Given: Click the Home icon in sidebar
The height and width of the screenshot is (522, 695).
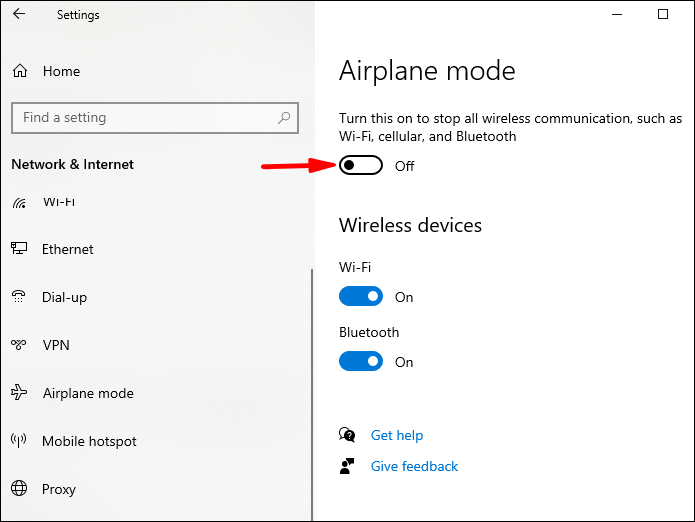Looking at the screenshot, I should click(x=19, y=71).
